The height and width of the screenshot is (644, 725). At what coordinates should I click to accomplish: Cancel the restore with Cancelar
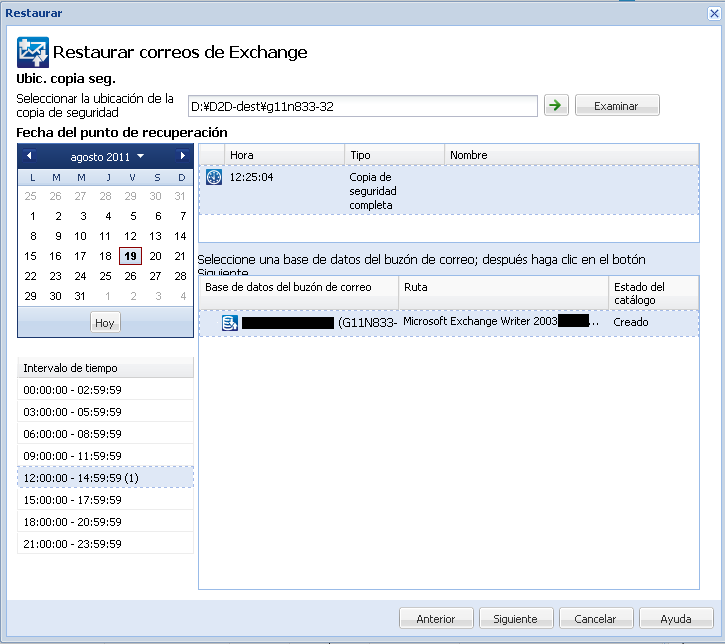(x=595, y=619)
